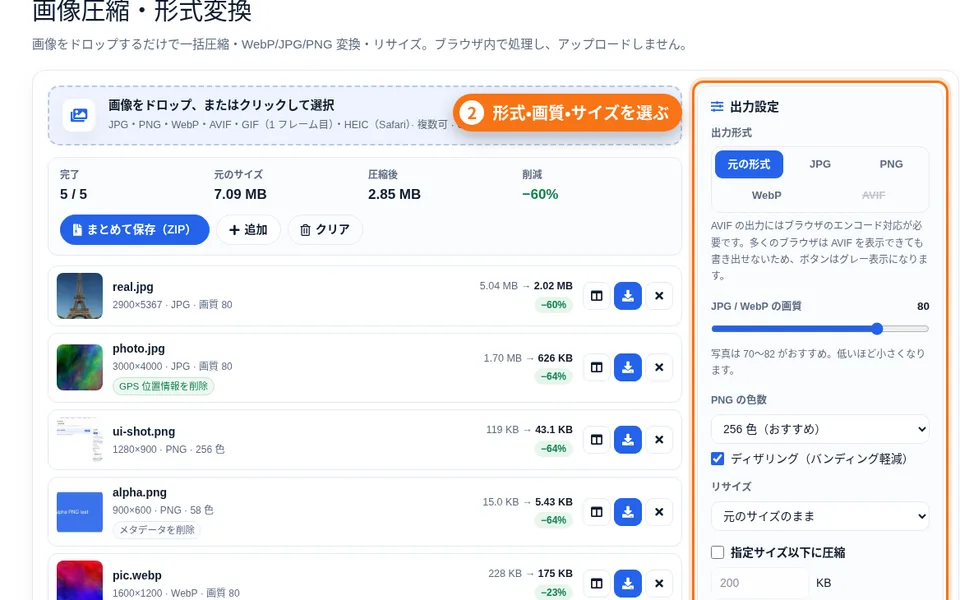This screenshot has width=960, height=600.
Task: Click the image upload icon in drop zone
Action: coord(79,115)
